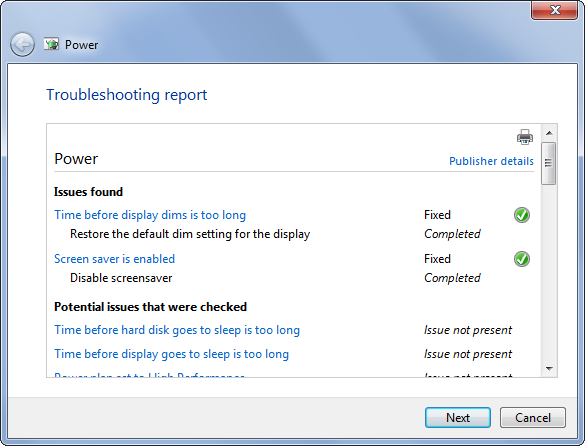Click scrollbar track below the thumb
585x446 pixels.
pos(549,272)
